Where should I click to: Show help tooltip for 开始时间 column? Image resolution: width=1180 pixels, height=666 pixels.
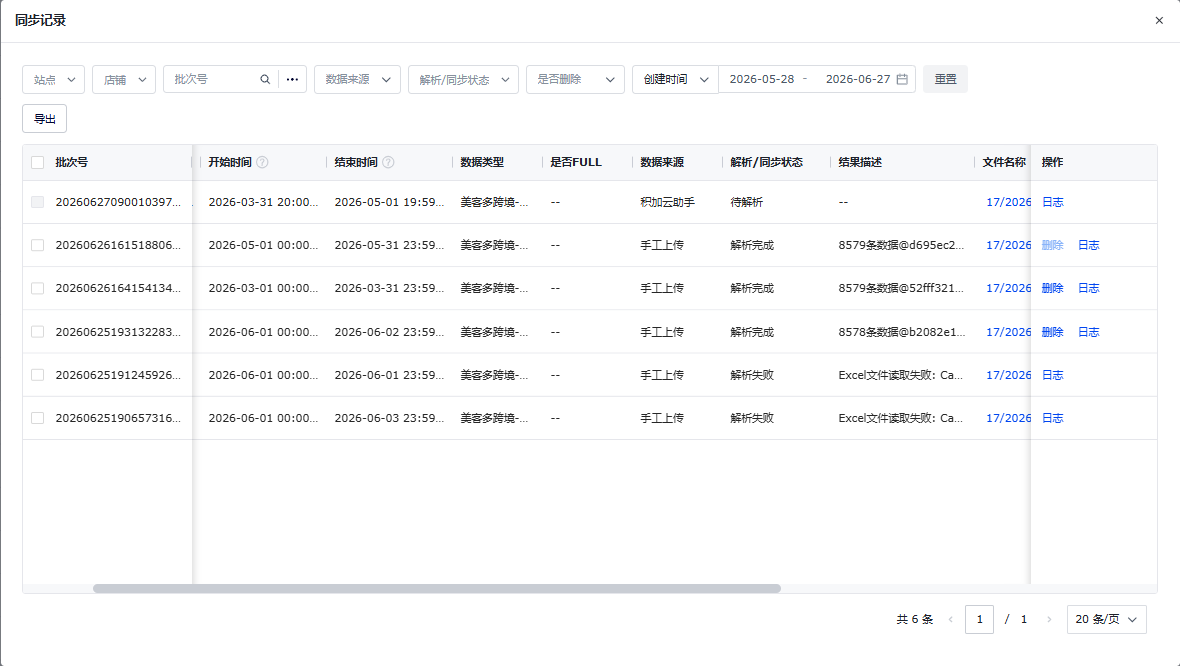click(x=262, y=163)
